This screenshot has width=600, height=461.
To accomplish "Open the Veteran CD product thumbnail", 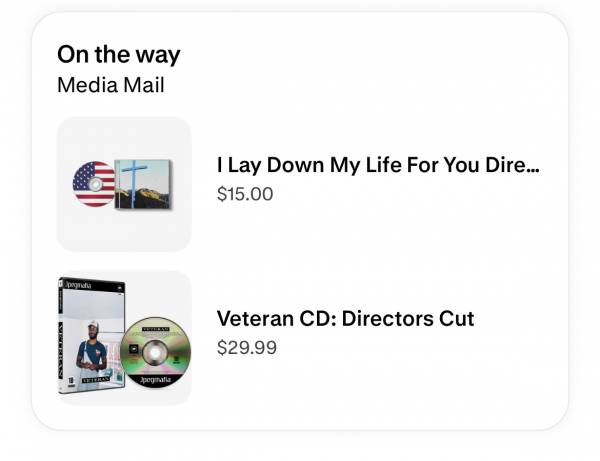I will (124, 338).
